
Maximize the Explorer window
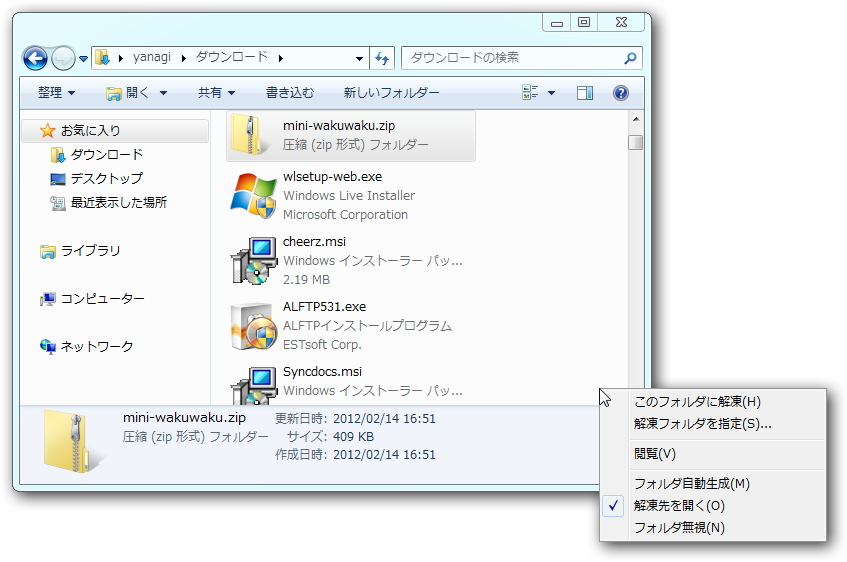pos(583,23)
